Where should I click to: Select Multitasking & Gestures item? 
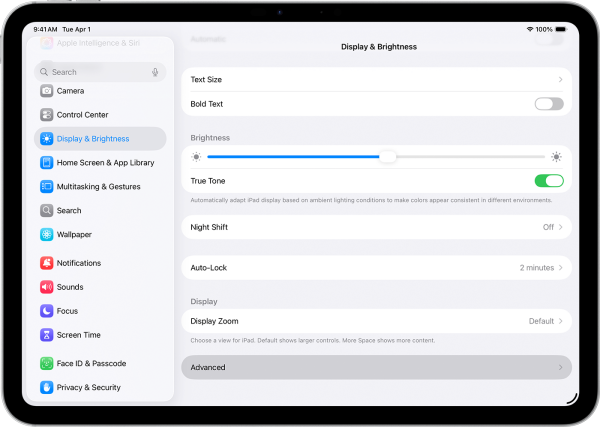coord(100,186)
